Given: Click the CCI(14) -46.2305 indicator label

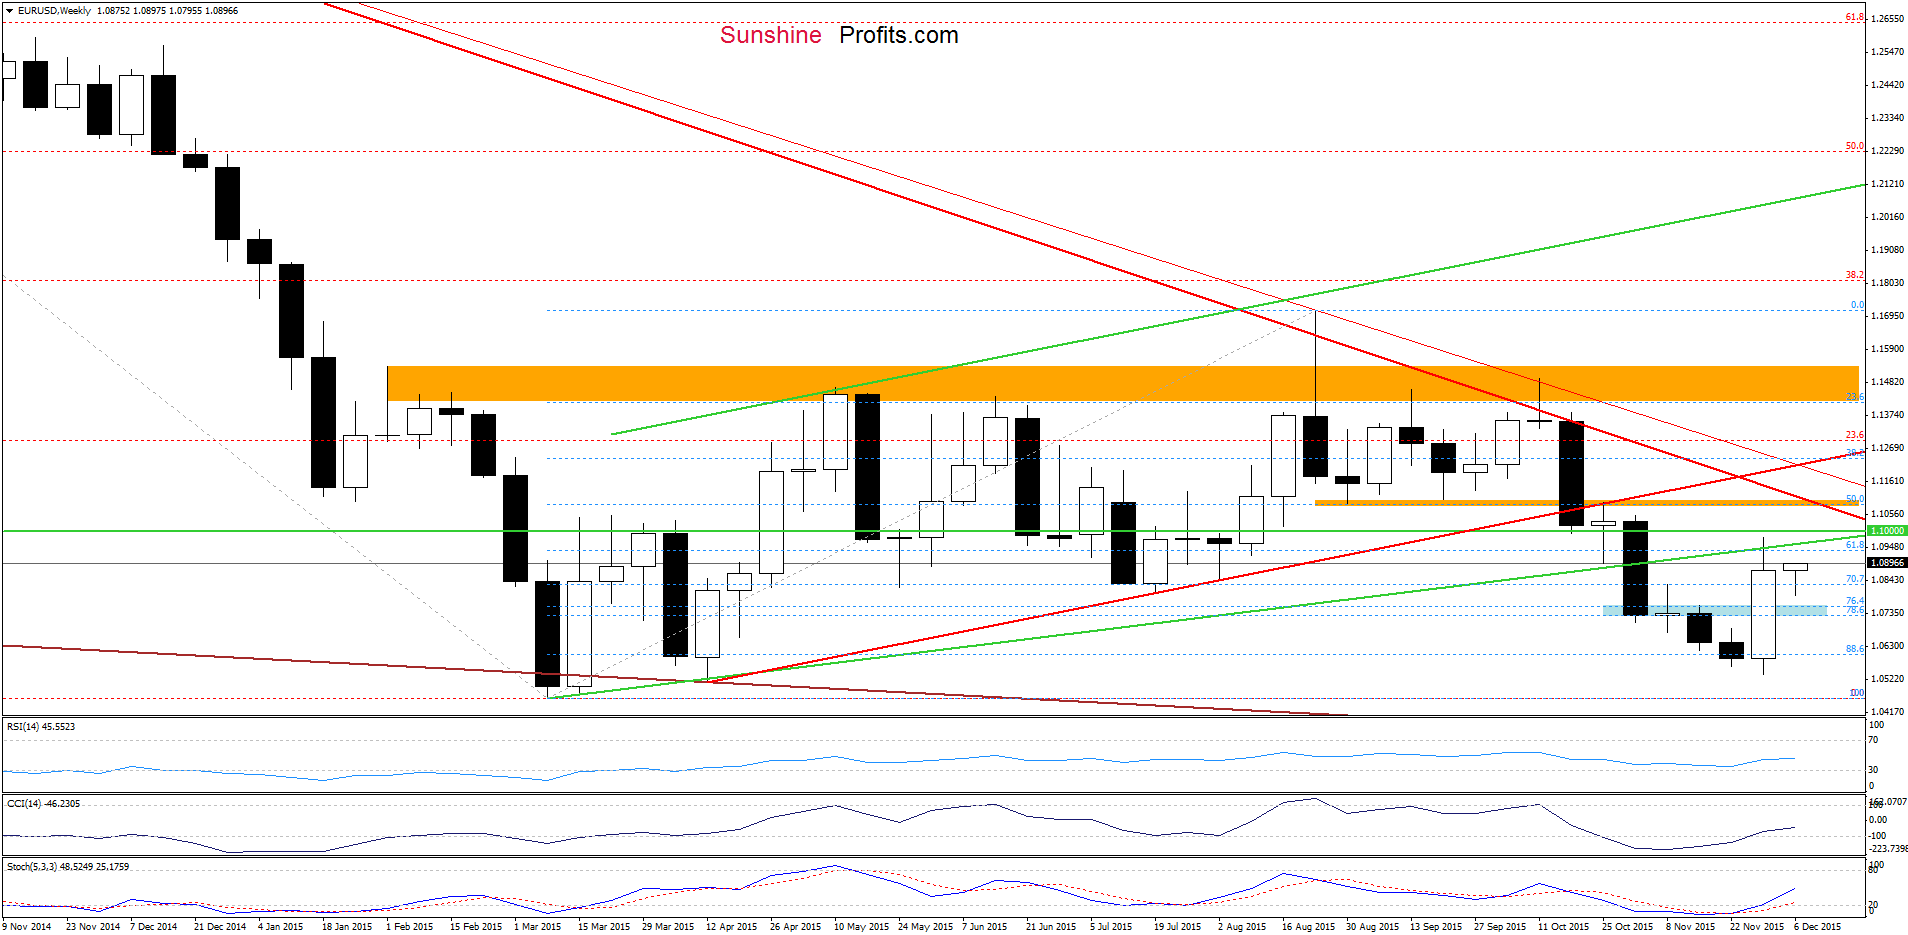Looking at the screenshot, I should click(x=43, y=803).
